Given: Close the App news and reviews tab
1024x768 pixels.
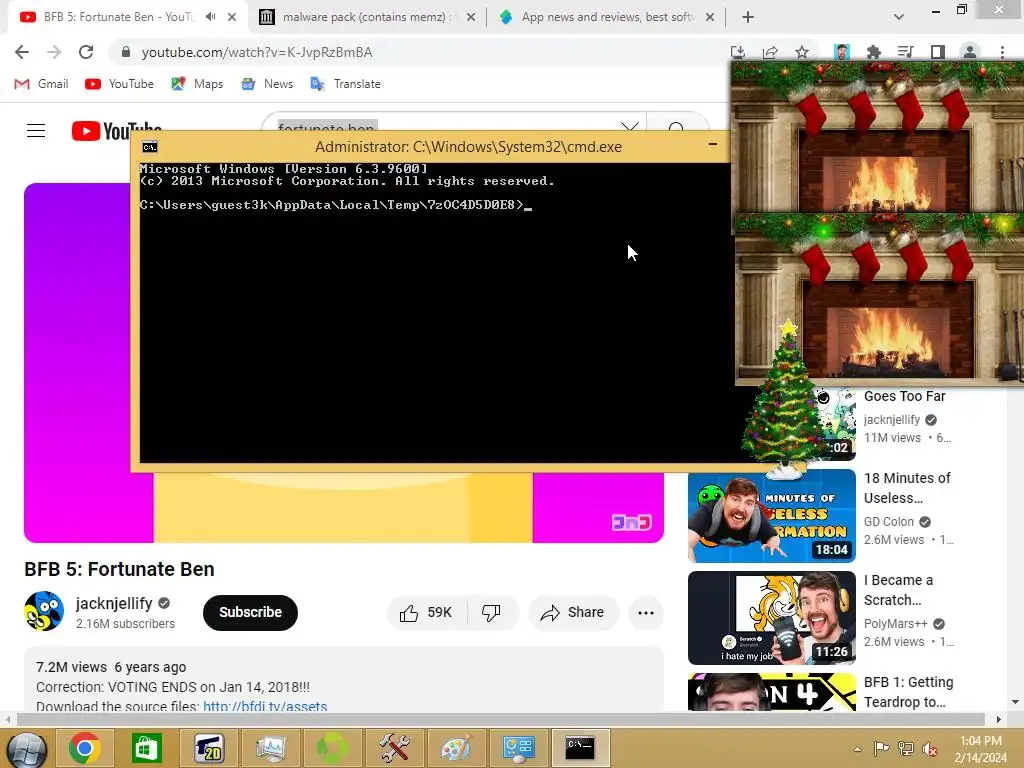Looking at the screenshot, I should [710, 17].
